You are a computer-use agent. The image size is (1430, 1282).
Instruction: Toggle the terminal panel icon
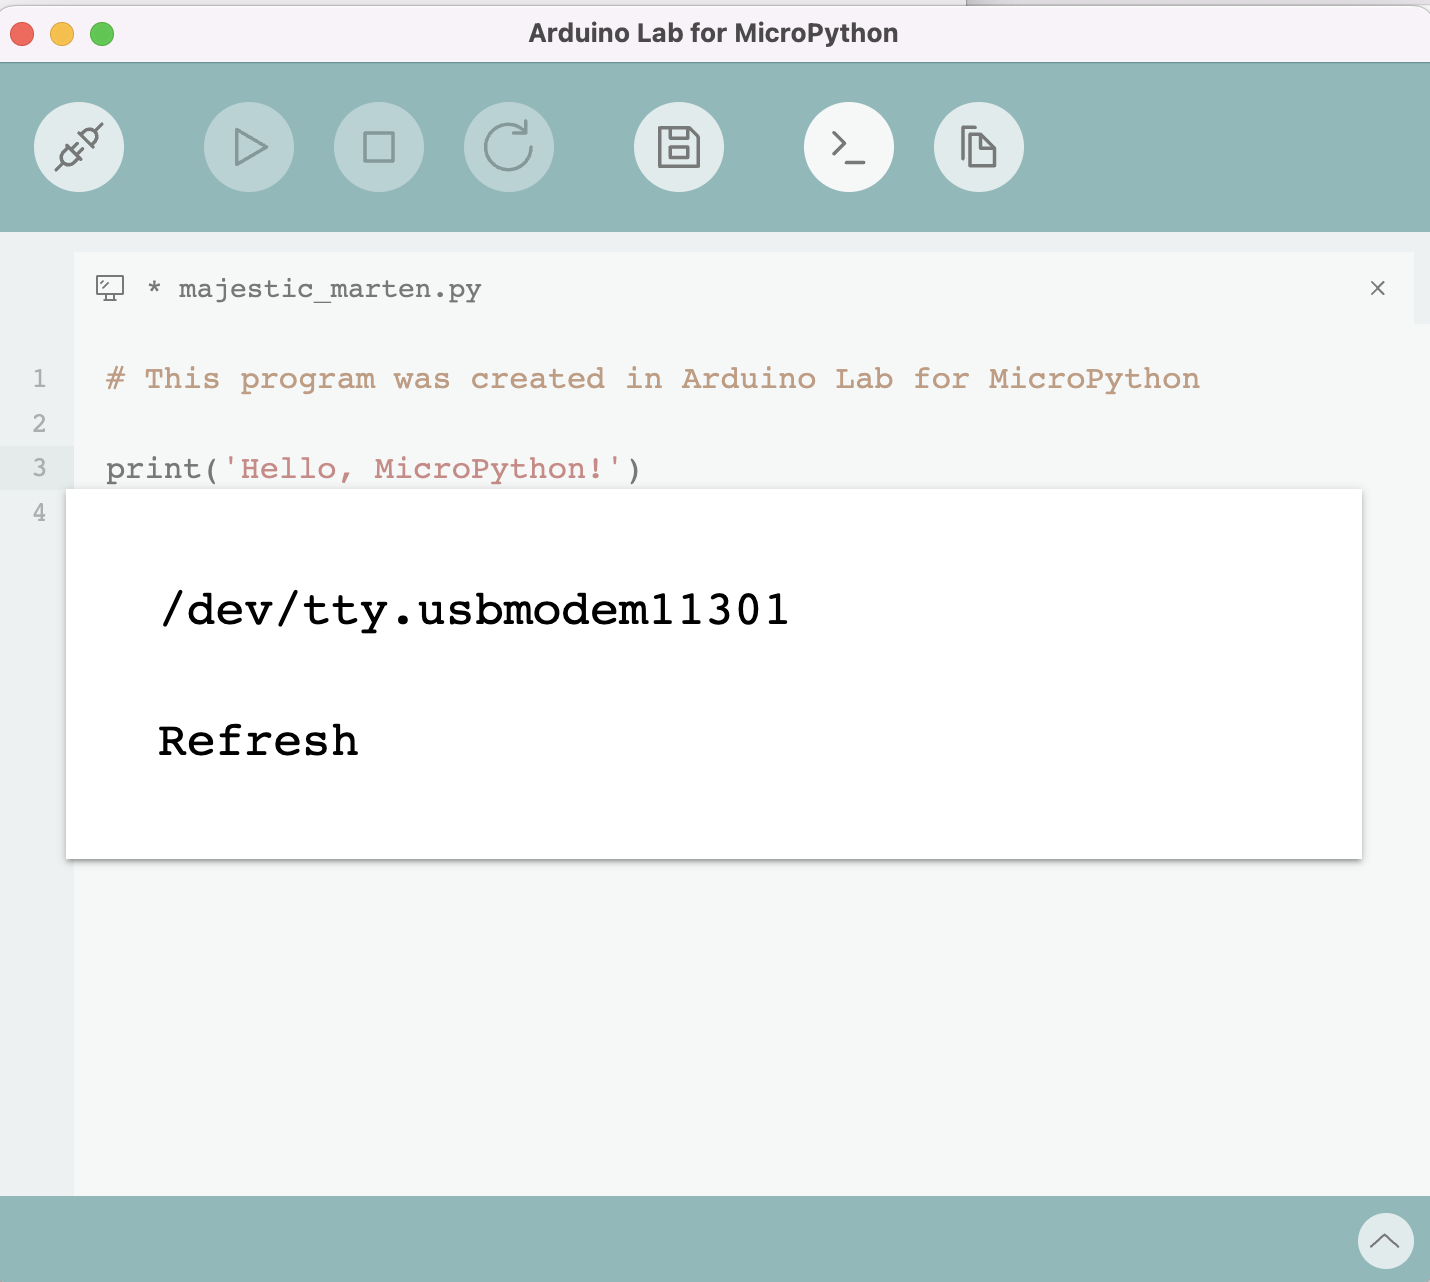click(x=849, y=147)
